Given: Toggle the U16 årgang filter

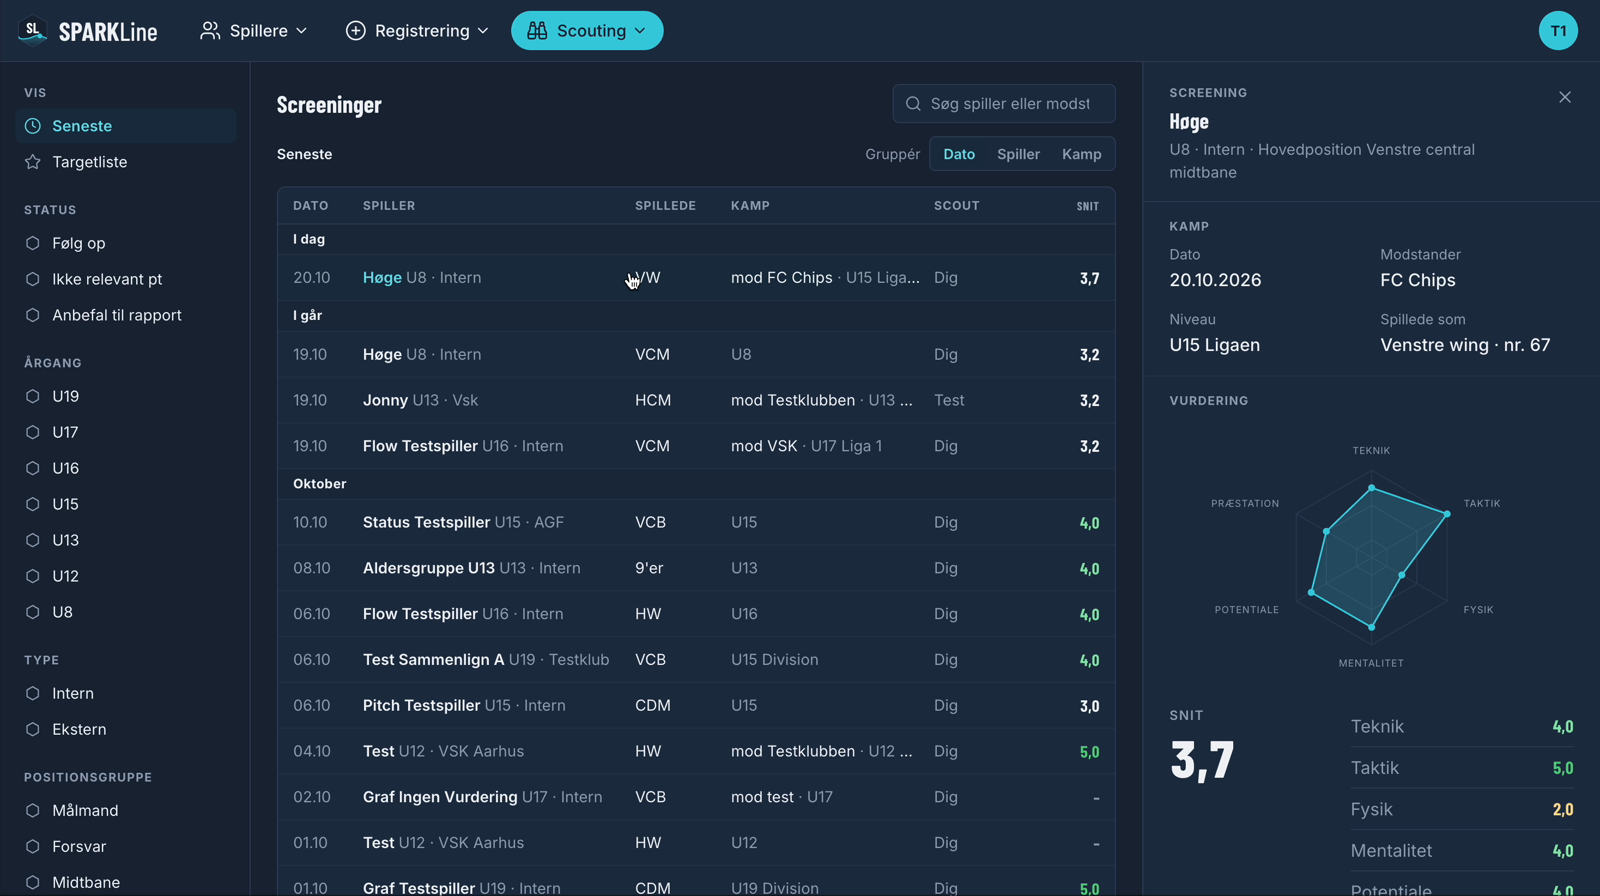Looking at the screenshot, I should click(126, 468).
